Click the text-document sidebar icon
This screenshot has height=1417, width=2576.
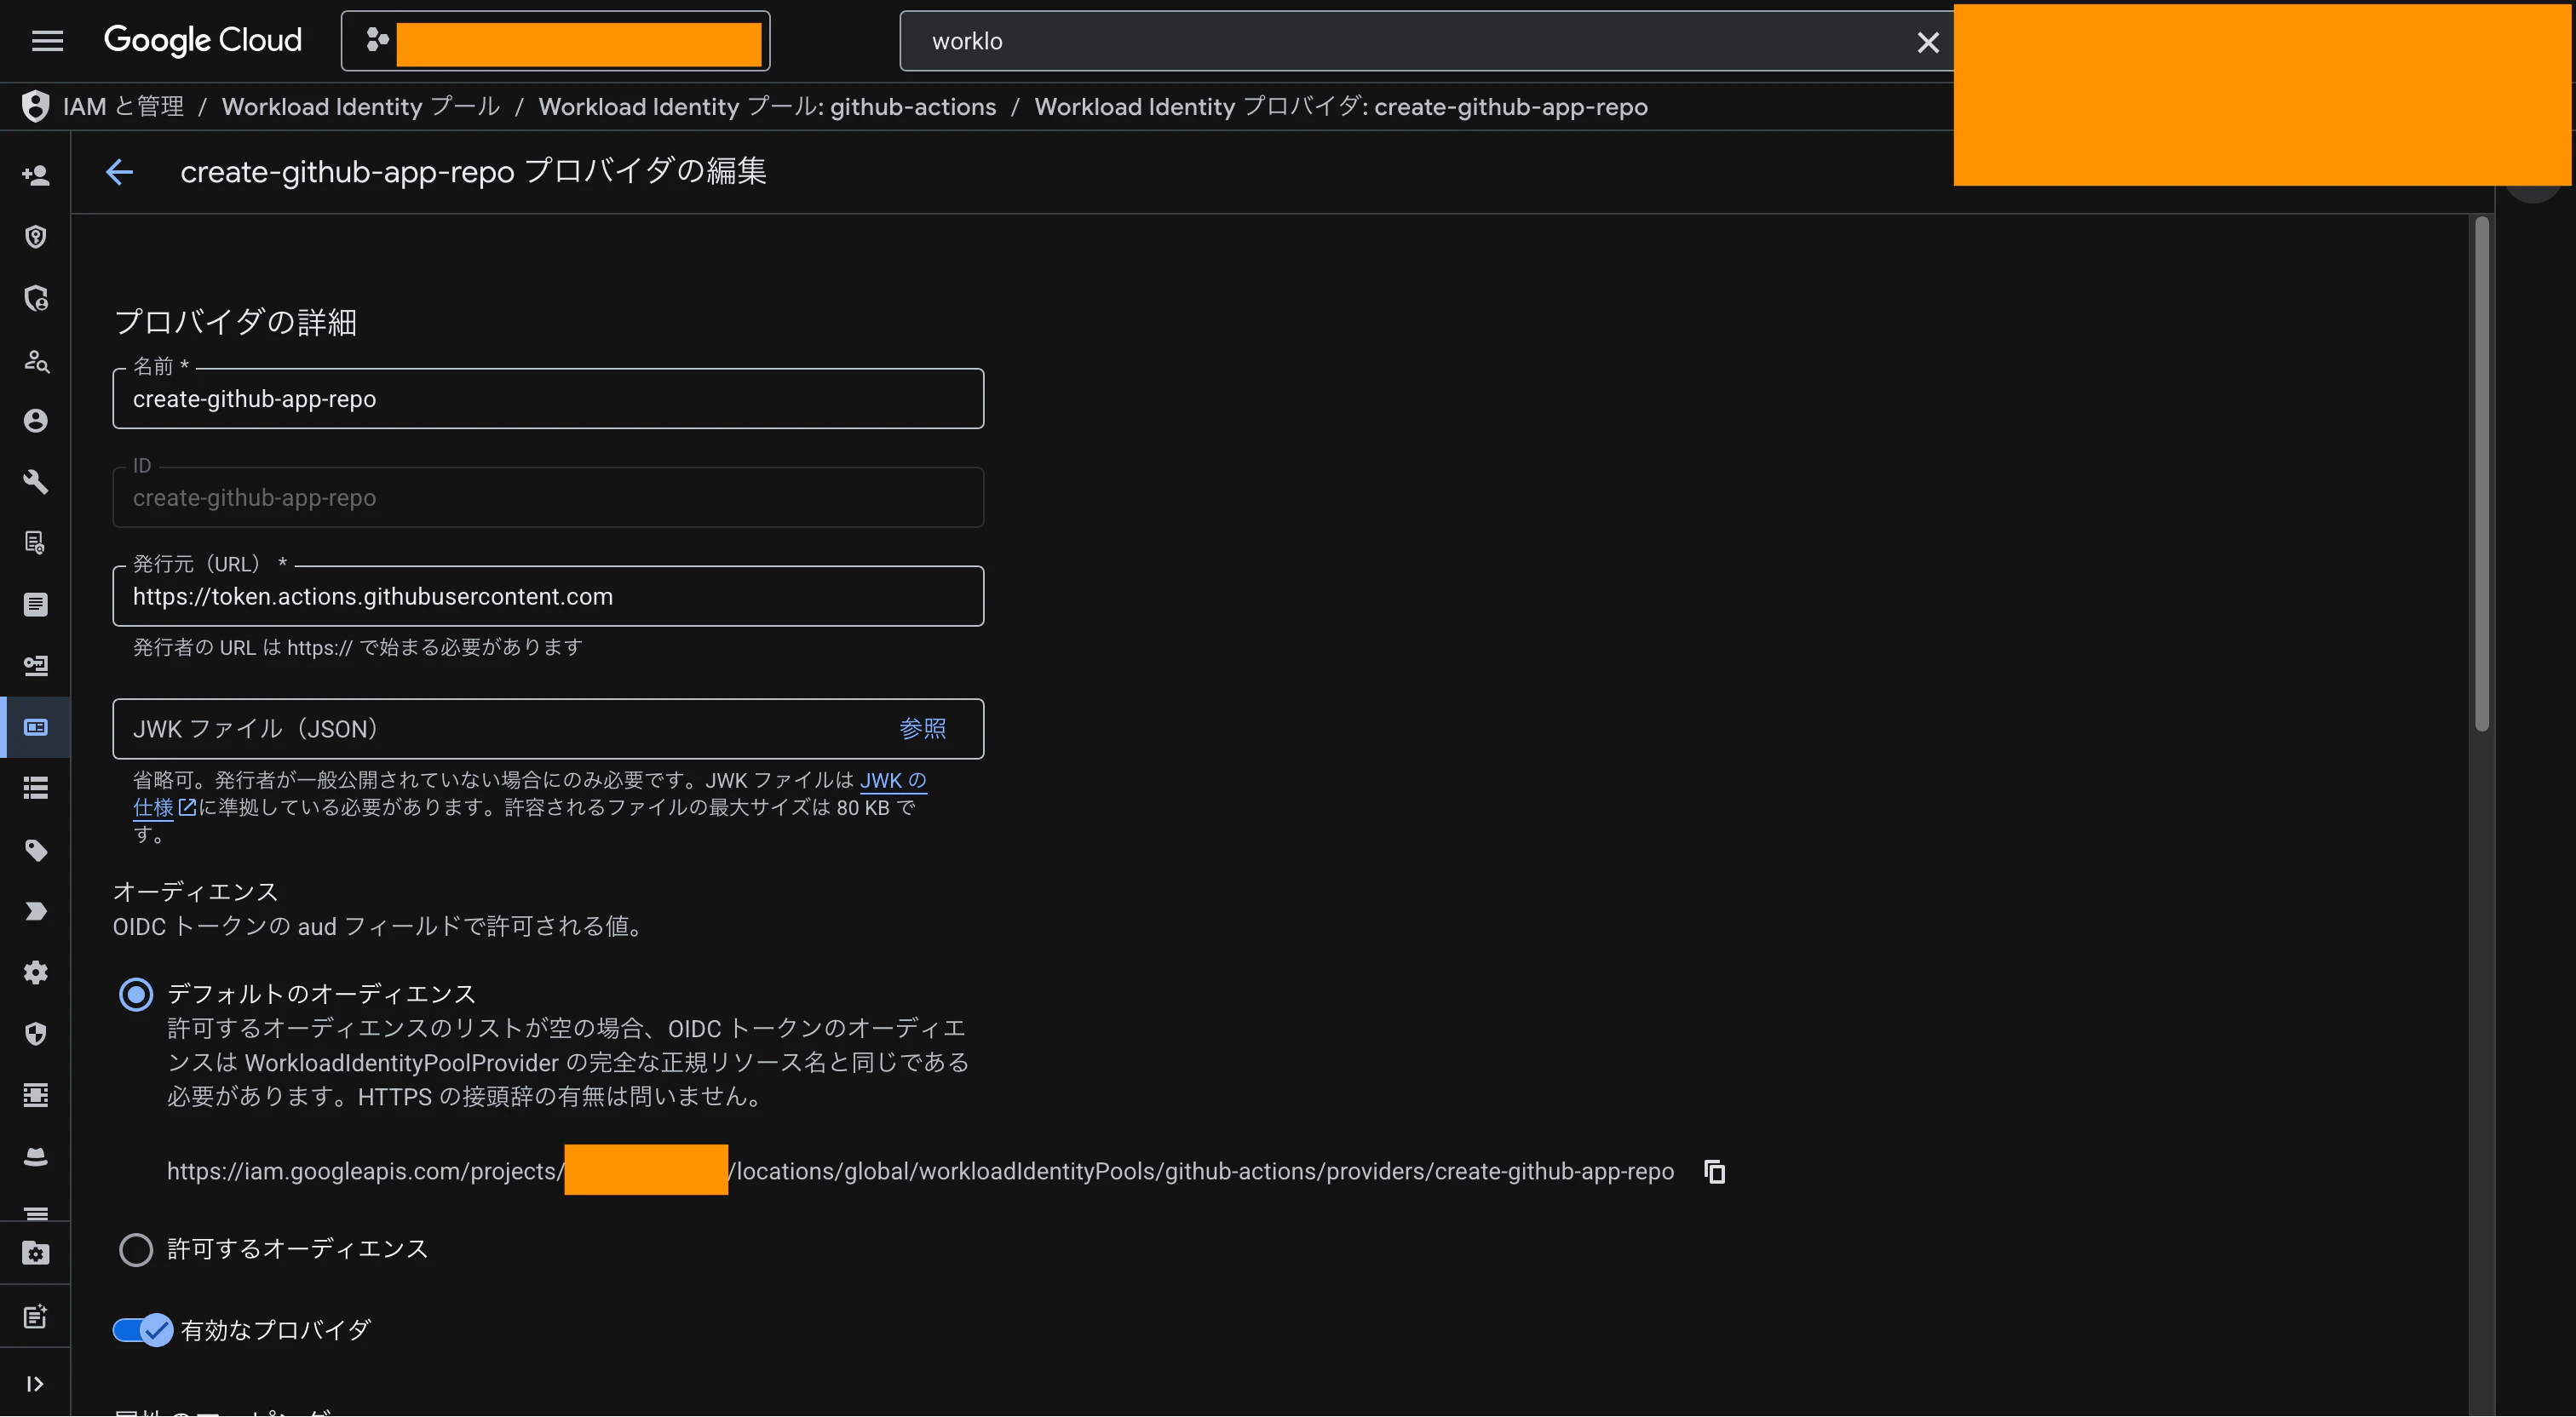[x=36, y=605]
